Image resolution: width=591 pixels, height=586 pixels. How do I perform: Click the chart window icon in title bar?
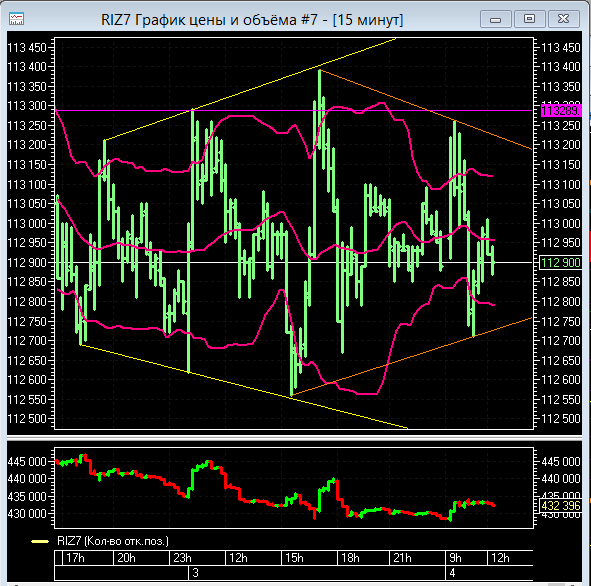16,19
